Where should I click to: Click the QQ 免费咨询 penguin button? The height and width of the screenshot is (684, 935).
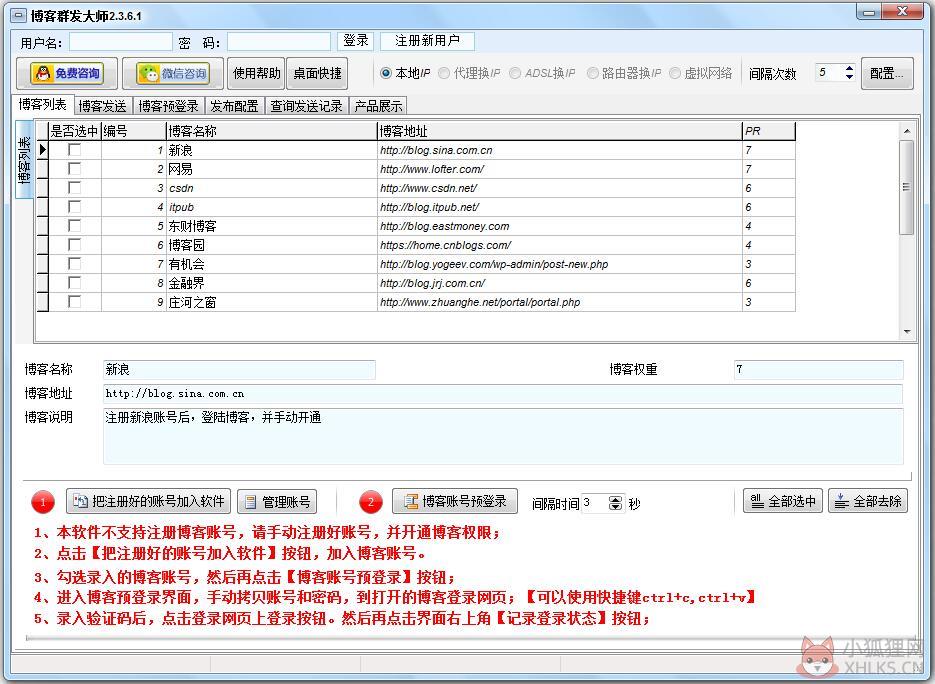[66, 73]
